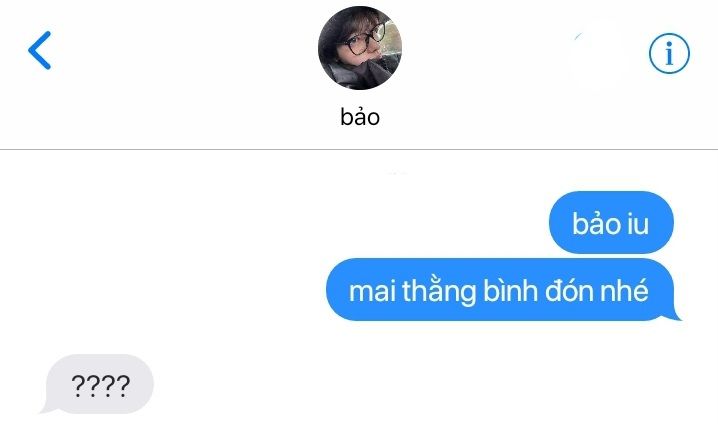Screen dimensions: 718x424
Task: Click the tail of the last blue bubble
Action: coord(675,315)
